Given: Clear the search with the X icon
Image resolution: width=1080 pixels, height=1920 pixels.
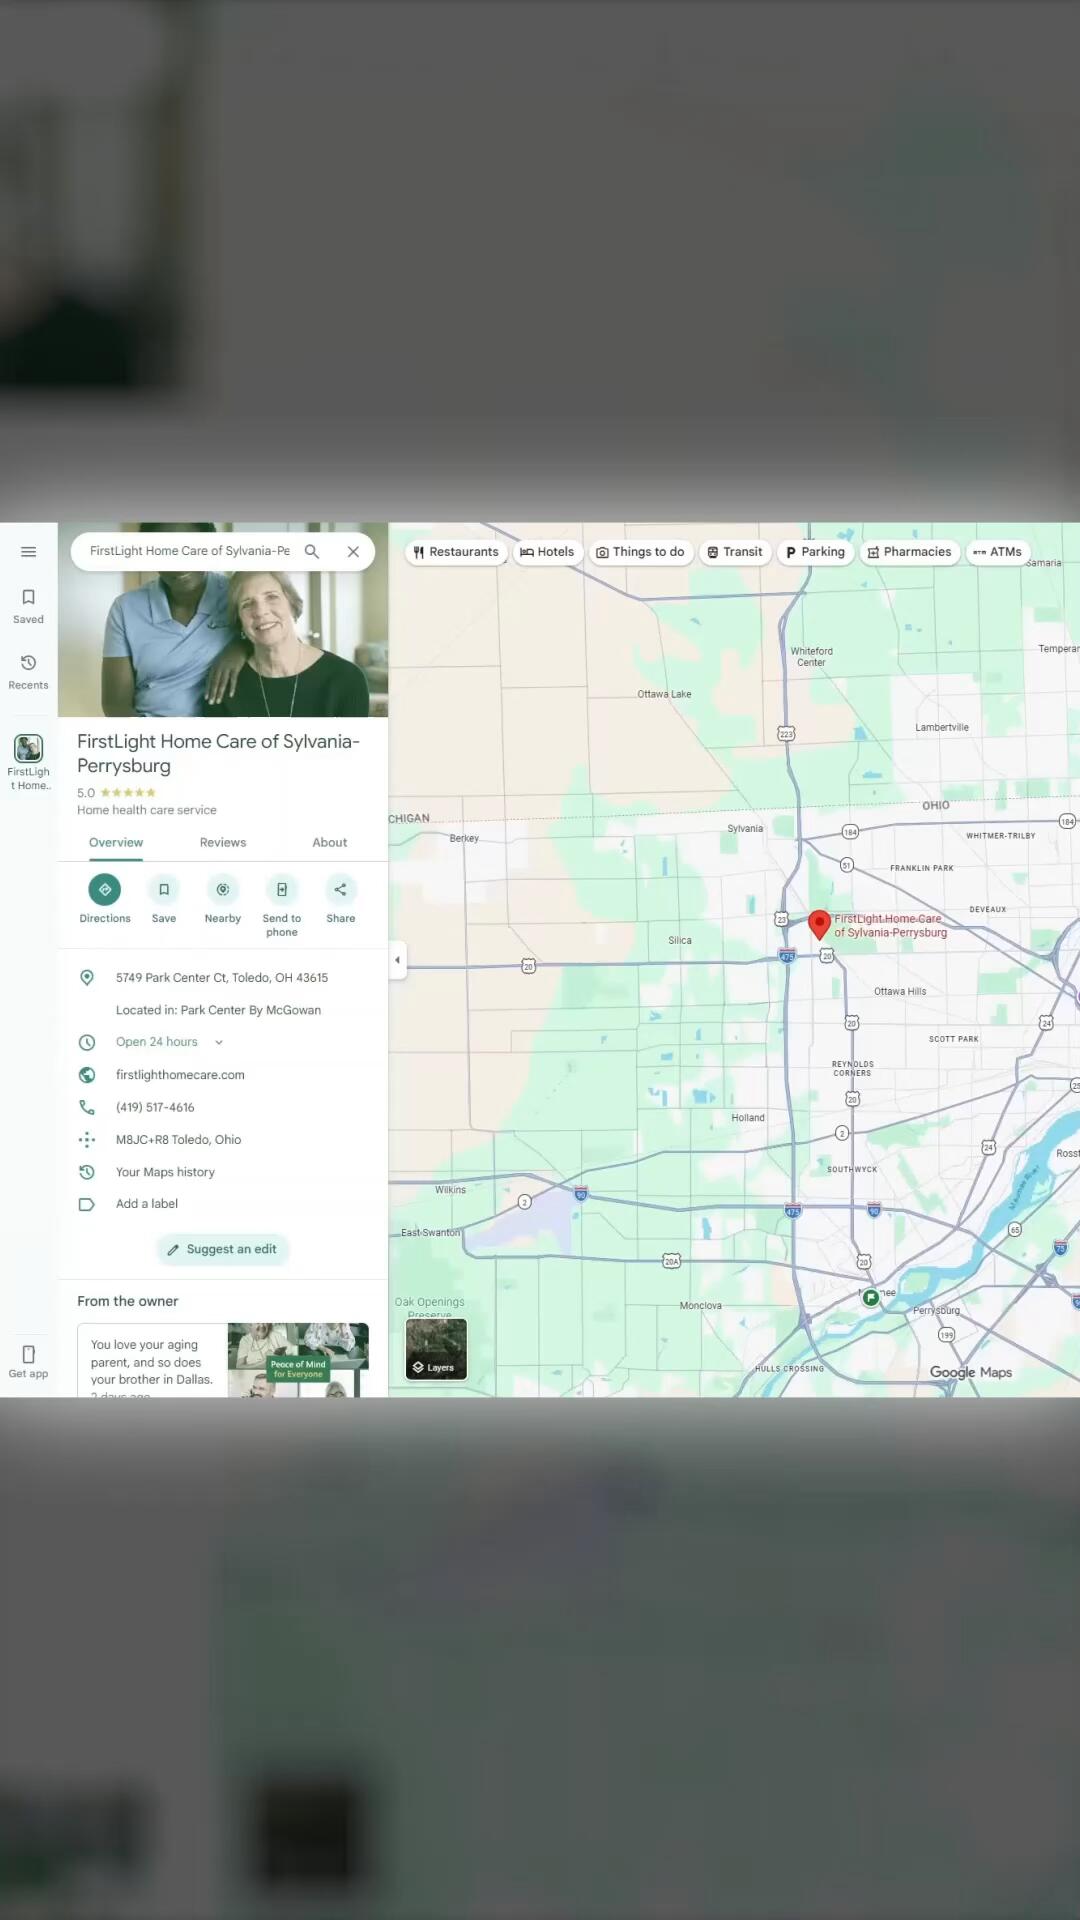Looking at the screenshot, I should pyautogui.click(x=353, y=551).
